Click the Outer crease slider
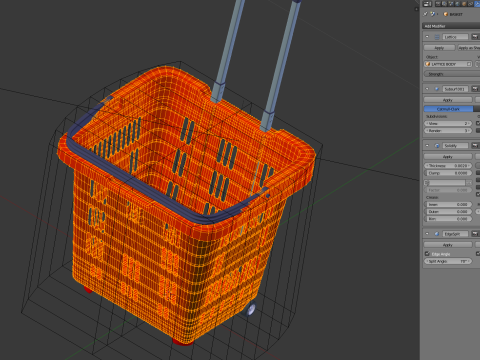Image resolution: width=480 pixels, height=360 pixels. (x=448, y=212)
